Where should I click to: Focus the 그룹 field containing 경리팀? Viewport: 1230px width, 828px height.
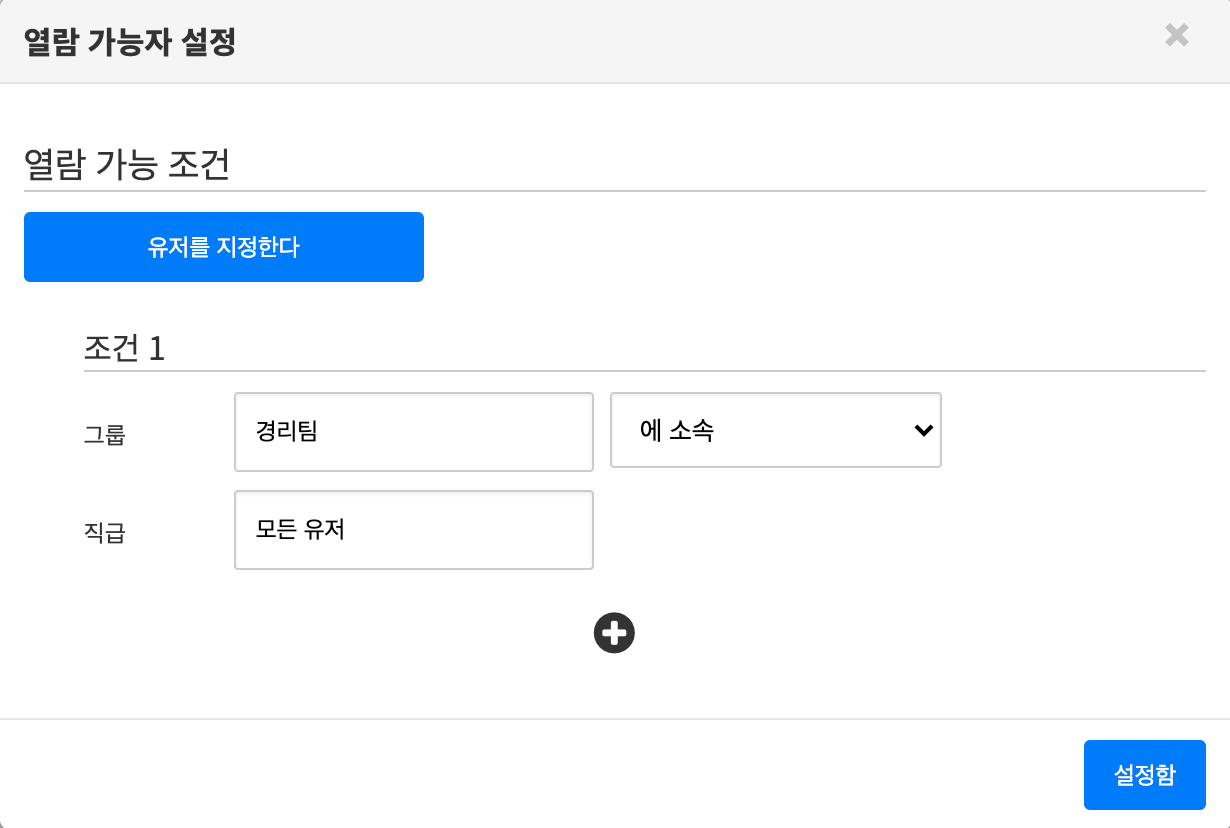pos(413,432)
